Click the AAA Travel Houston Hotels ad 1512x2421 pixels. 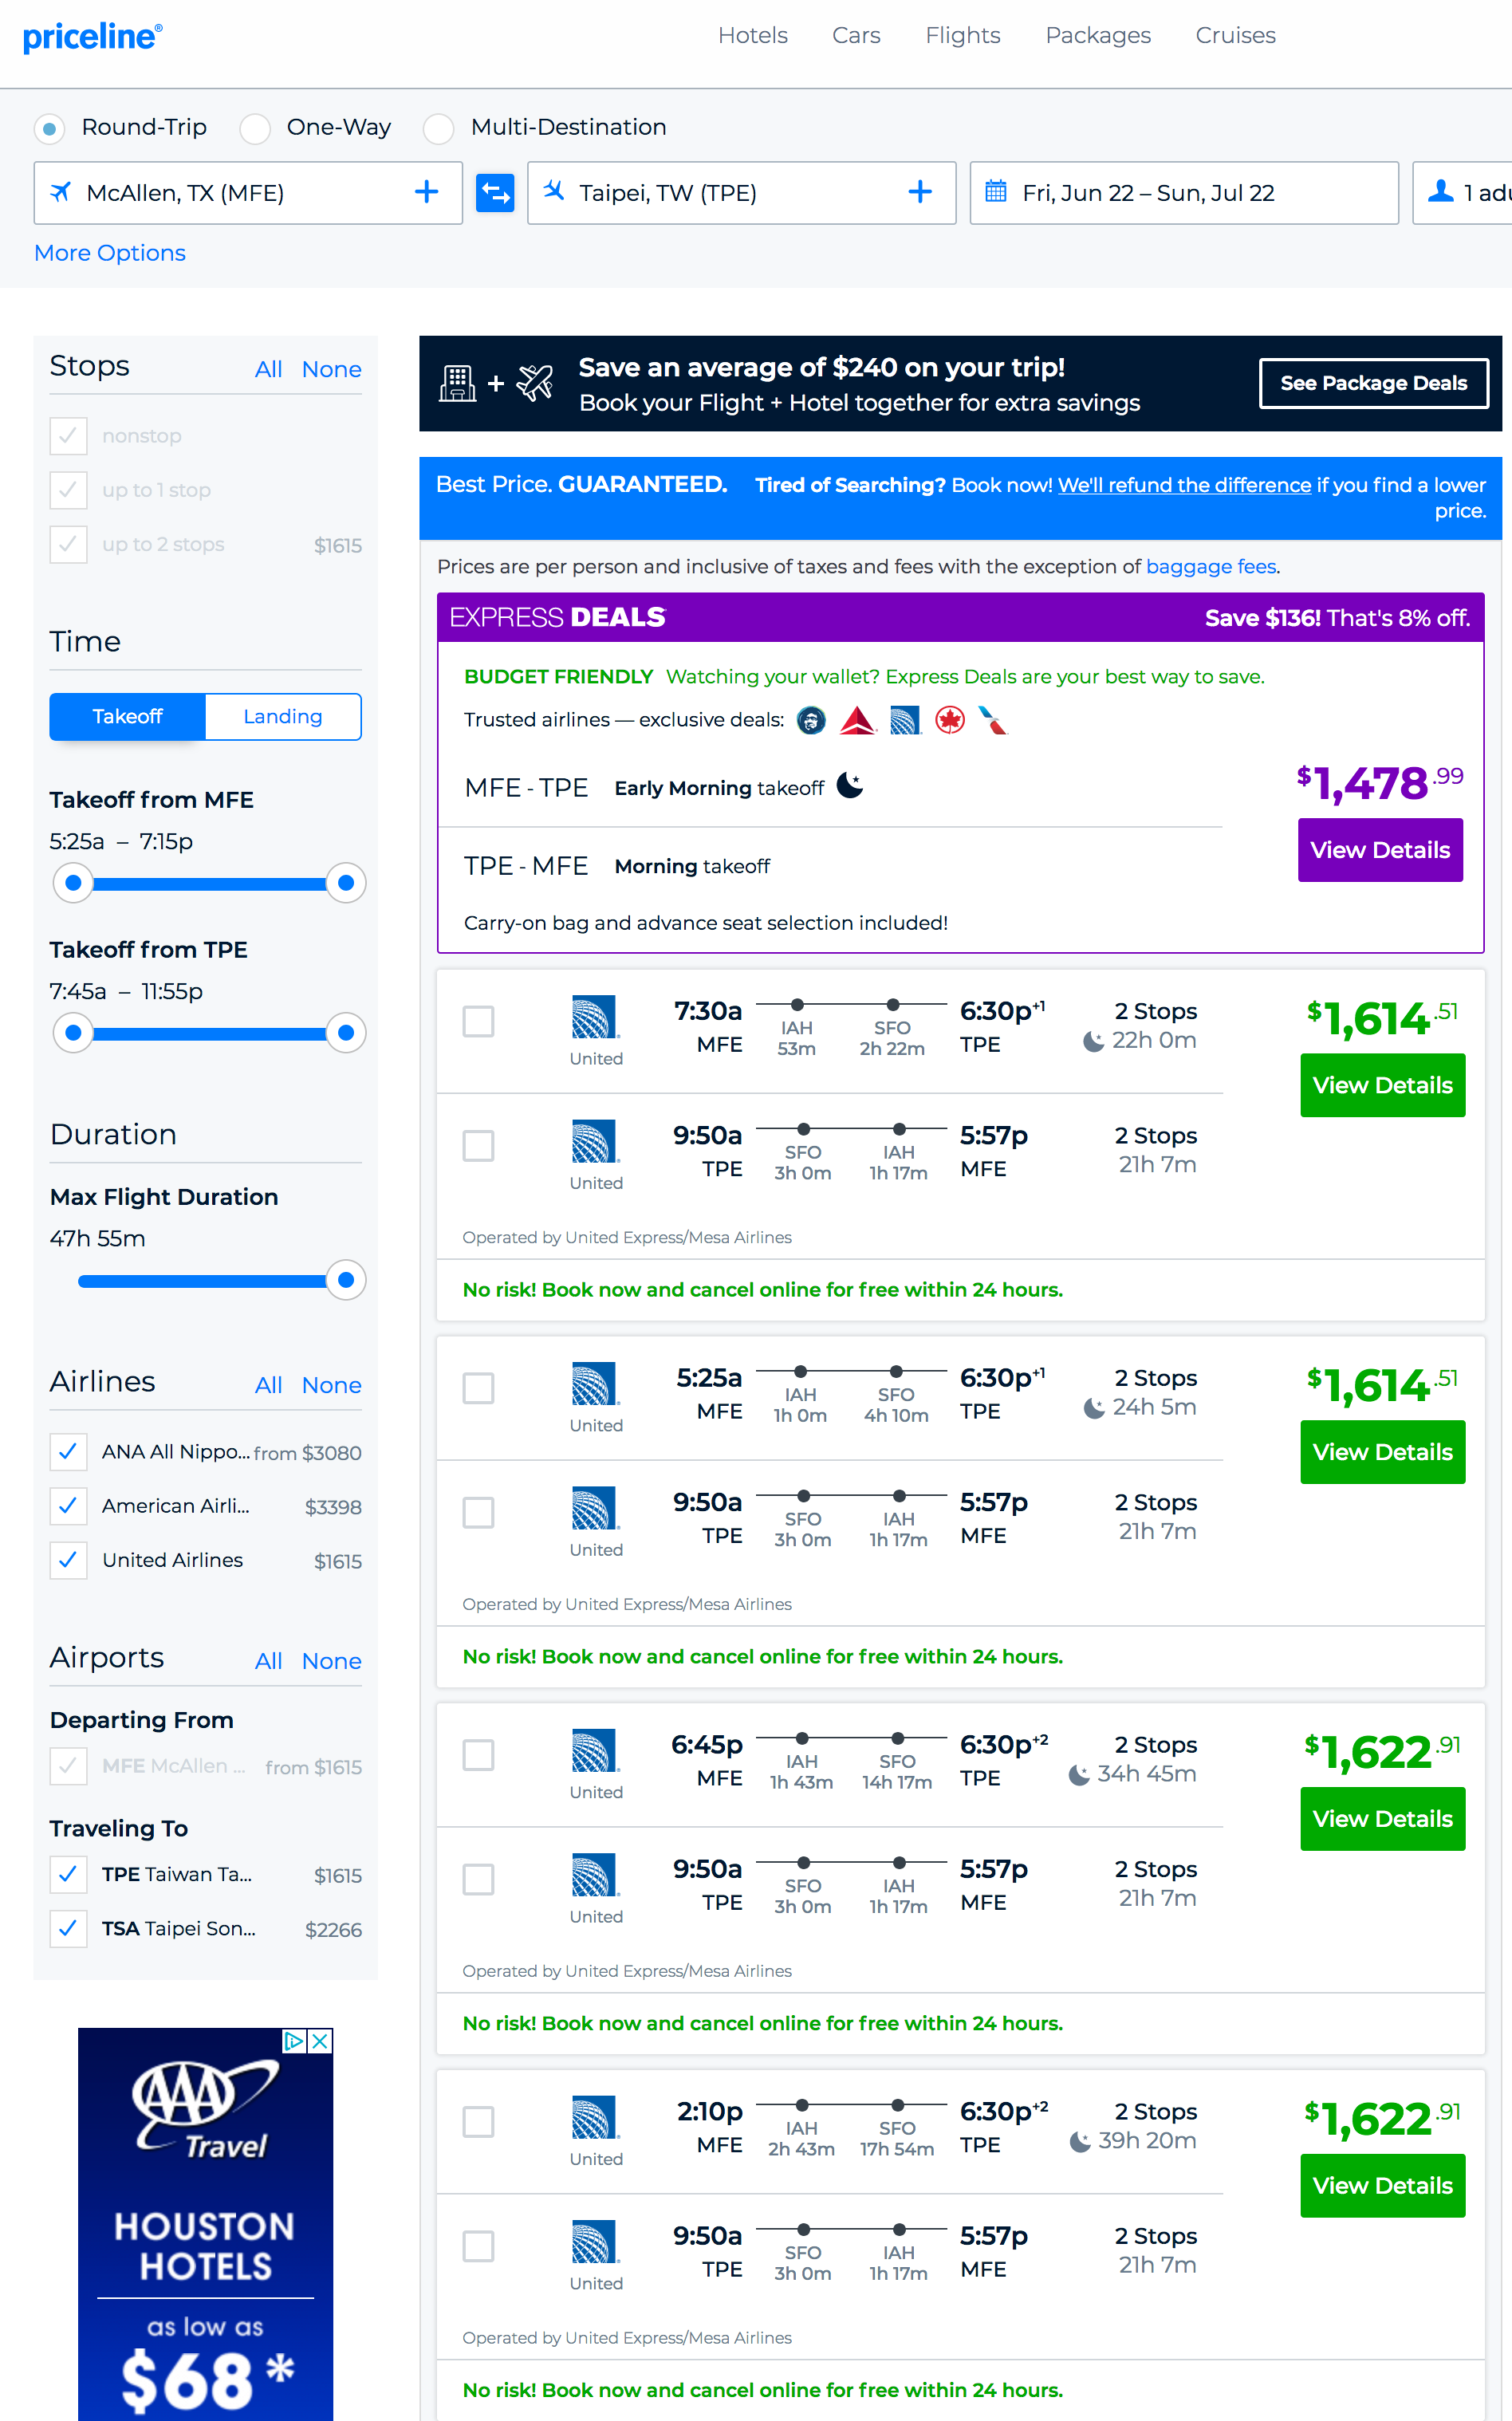pos(205,2224)
